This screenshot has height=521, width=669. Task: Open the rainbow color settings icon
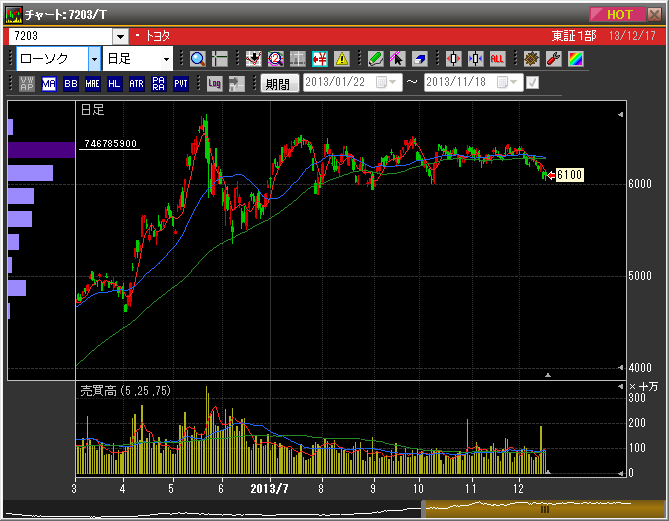pos(575,59)
